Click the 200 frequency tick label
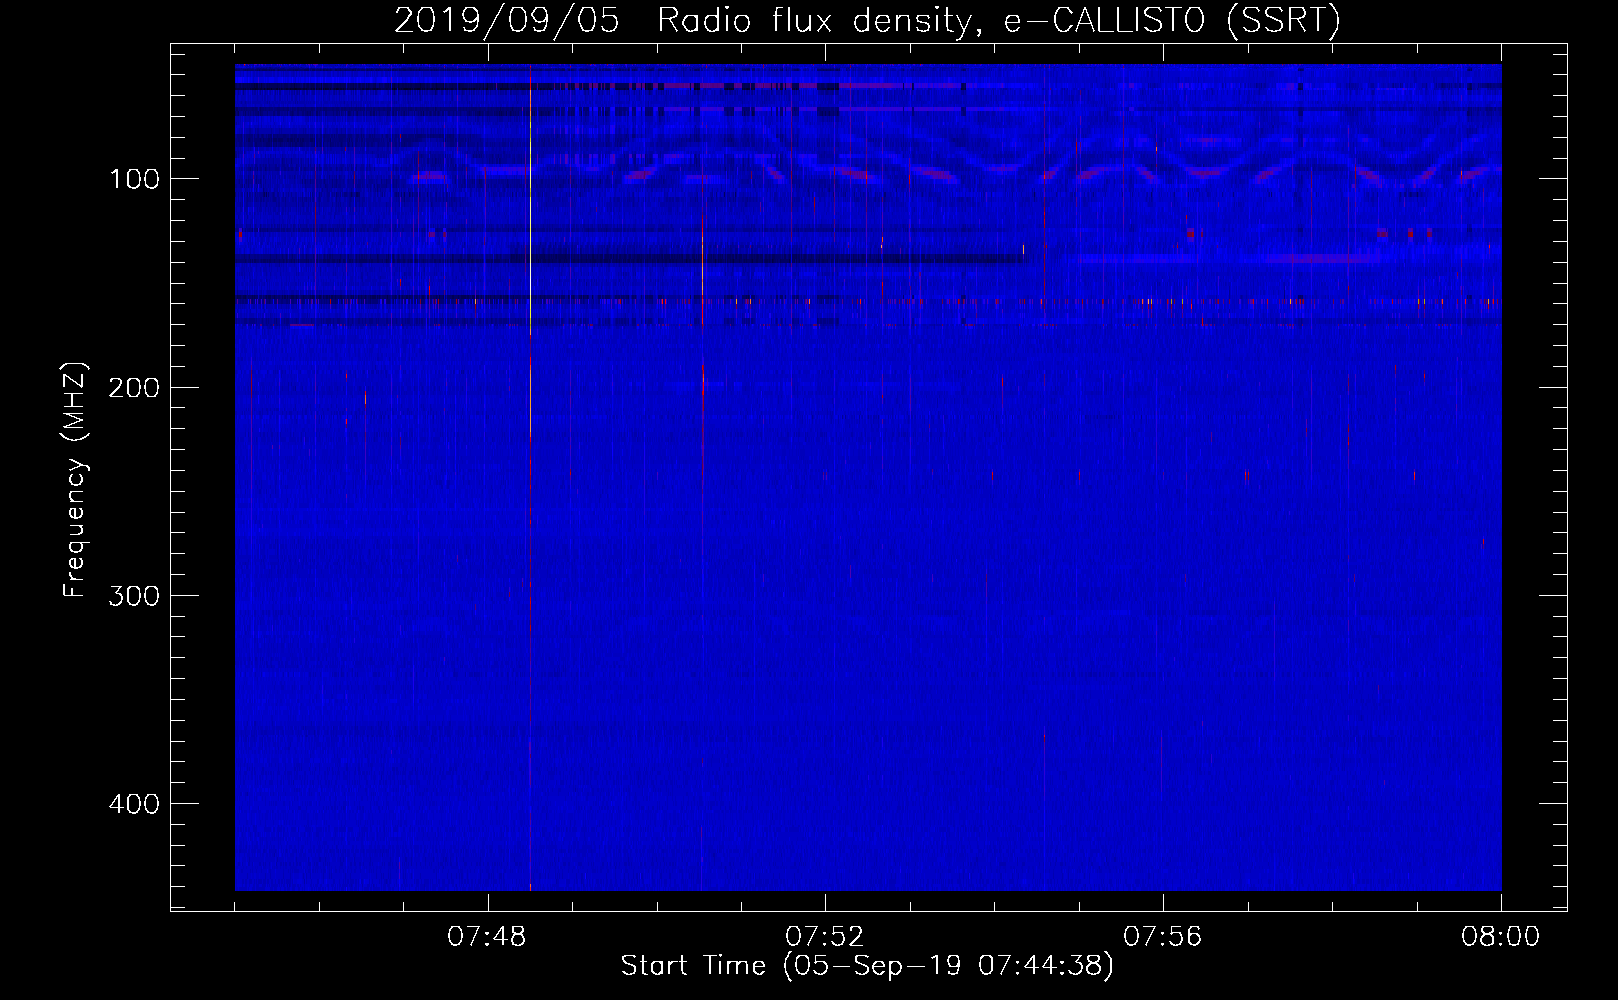Screen dimensions: 1618x1000 pyautogui.click(x=135, y=388)
